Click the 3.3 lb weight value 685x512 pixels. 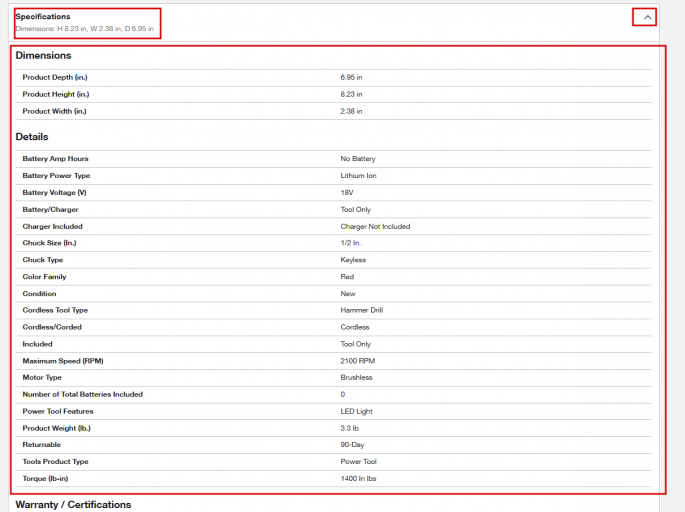tap(349, 429)
